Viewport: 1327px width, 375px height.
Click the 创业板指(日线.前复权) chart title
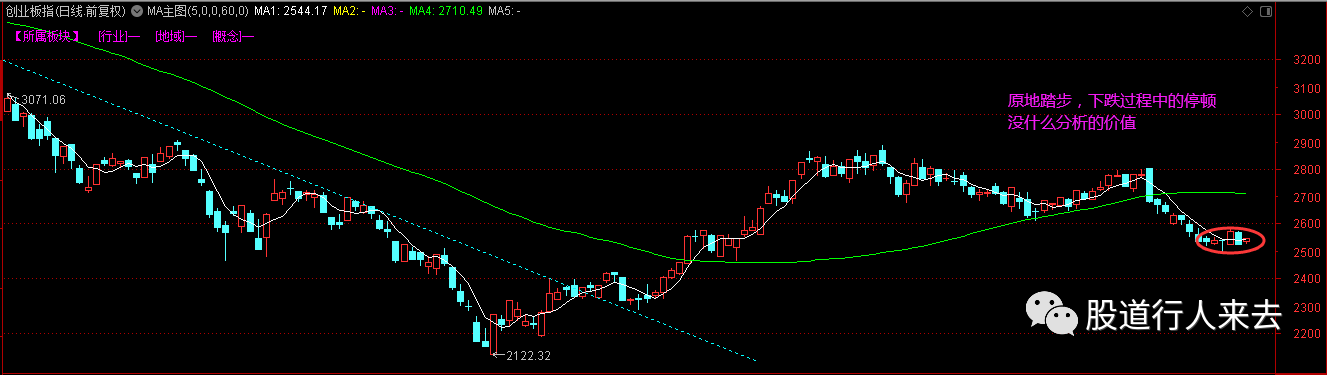tap(66, 12)
